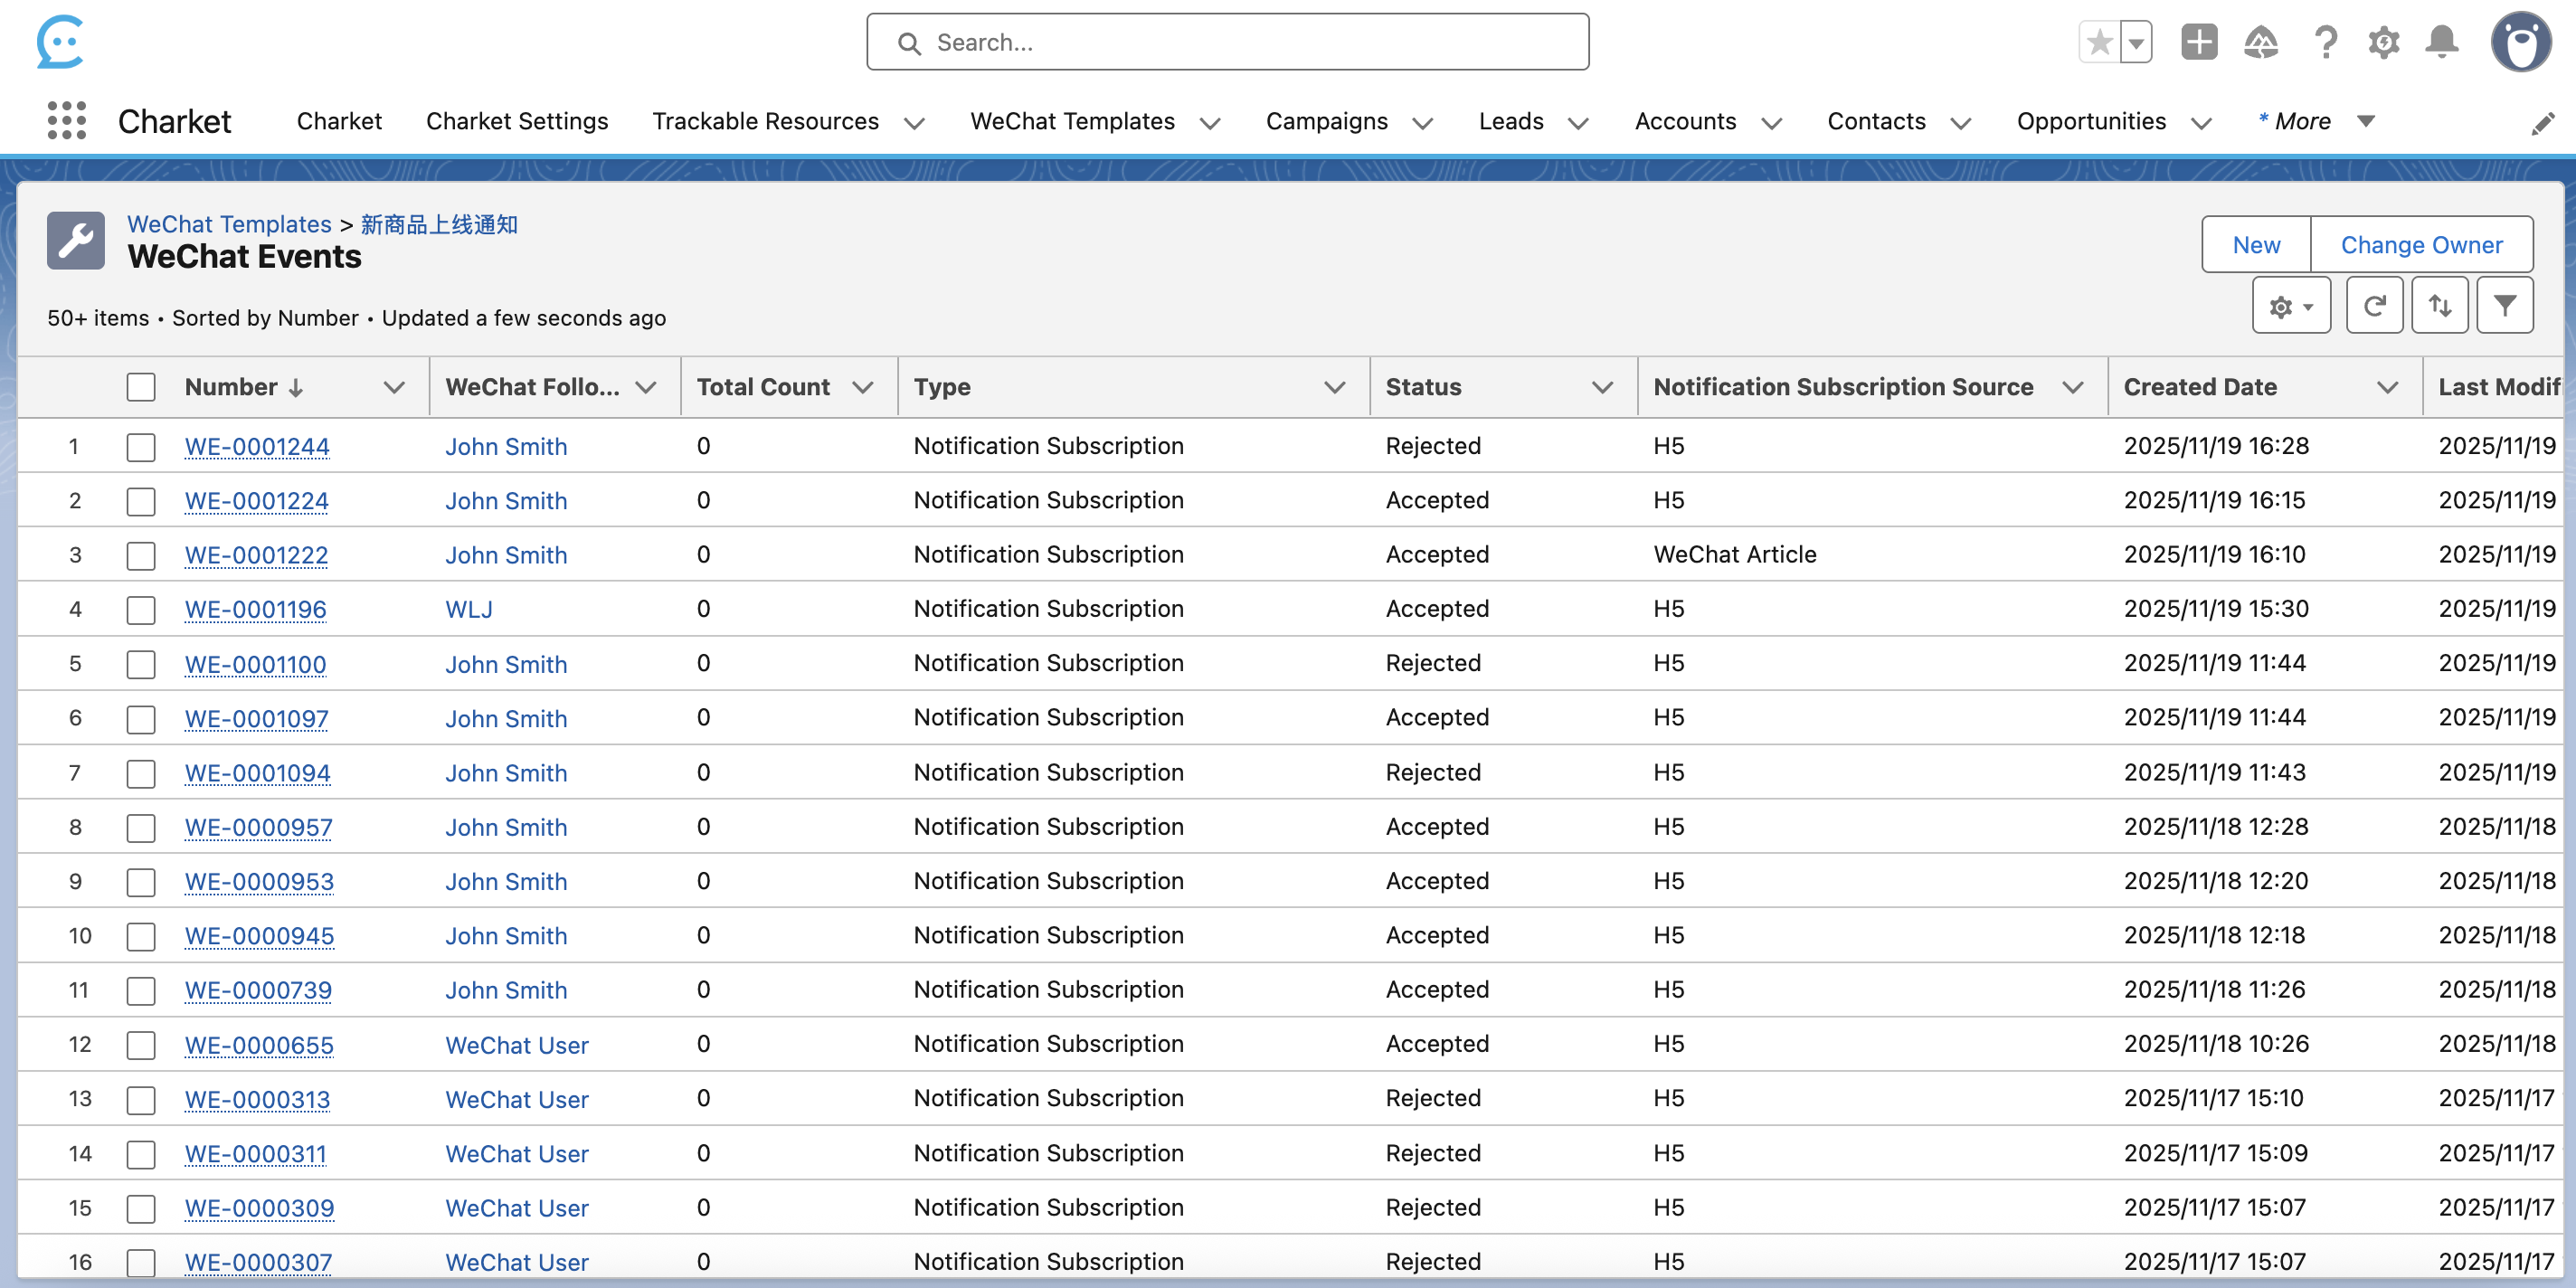Expand the Campaigns tab chevron
This screenshot has height=1288, width=2576.
click(1422, 122)
